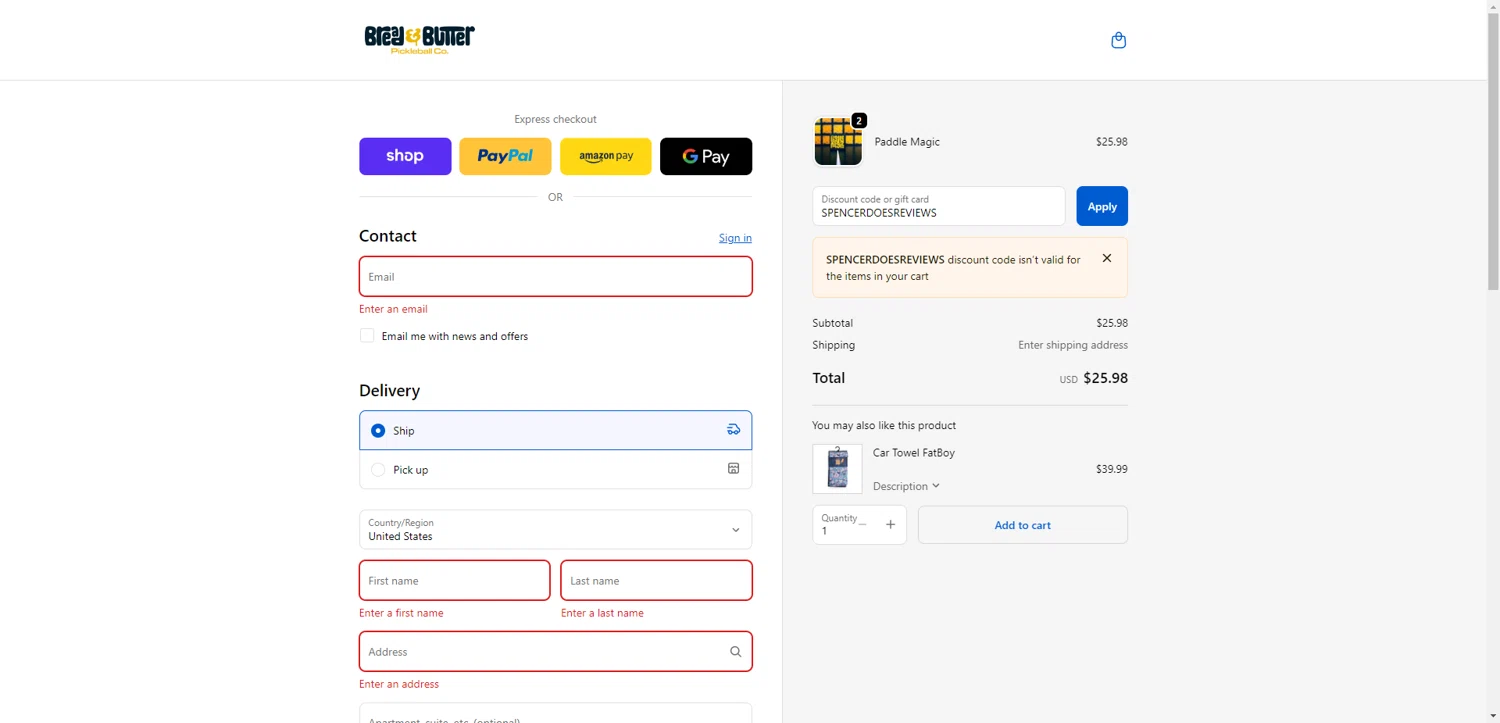Click the Paddle Magic product thumbnail

[838, 142]
